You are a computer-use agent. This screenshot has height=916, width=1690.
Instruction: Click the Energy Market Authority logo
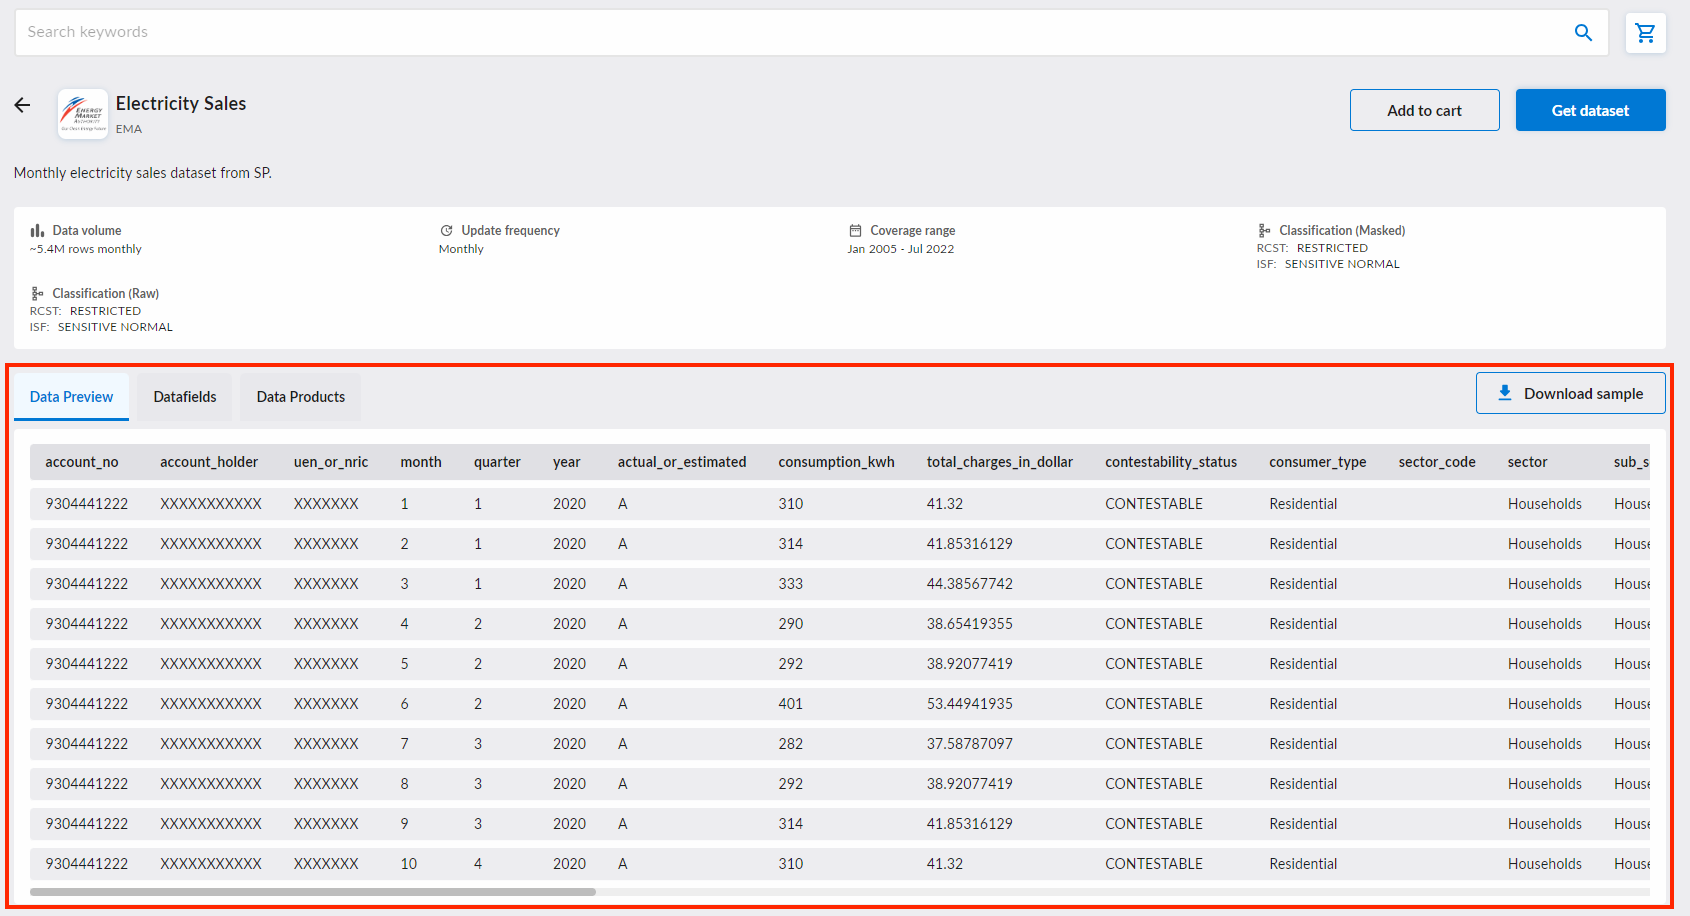(83, 114)
